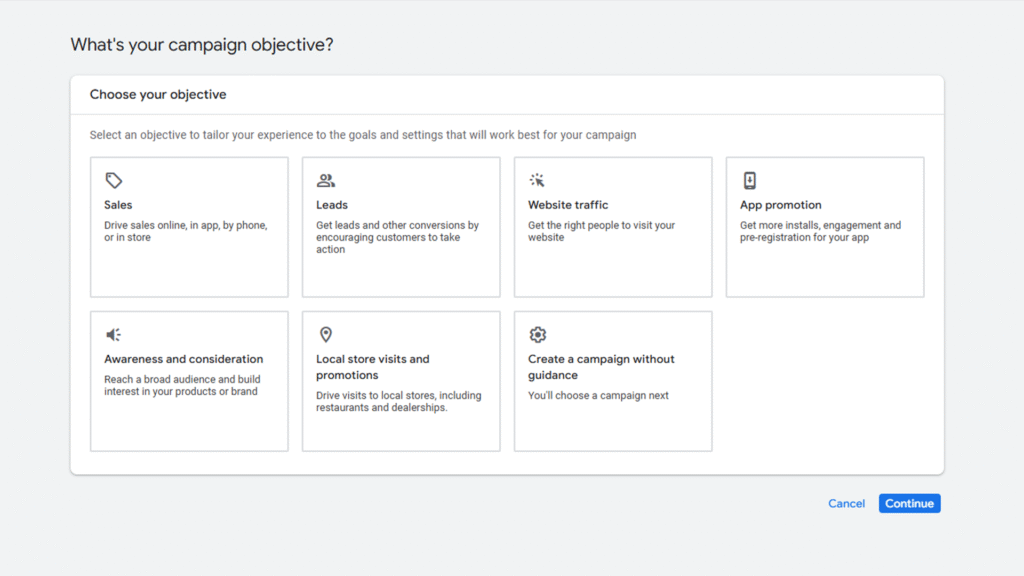This screenshot has height=576, width=1024.
Task: Click the Website traffic cursor icon
Action: (537, 180)
